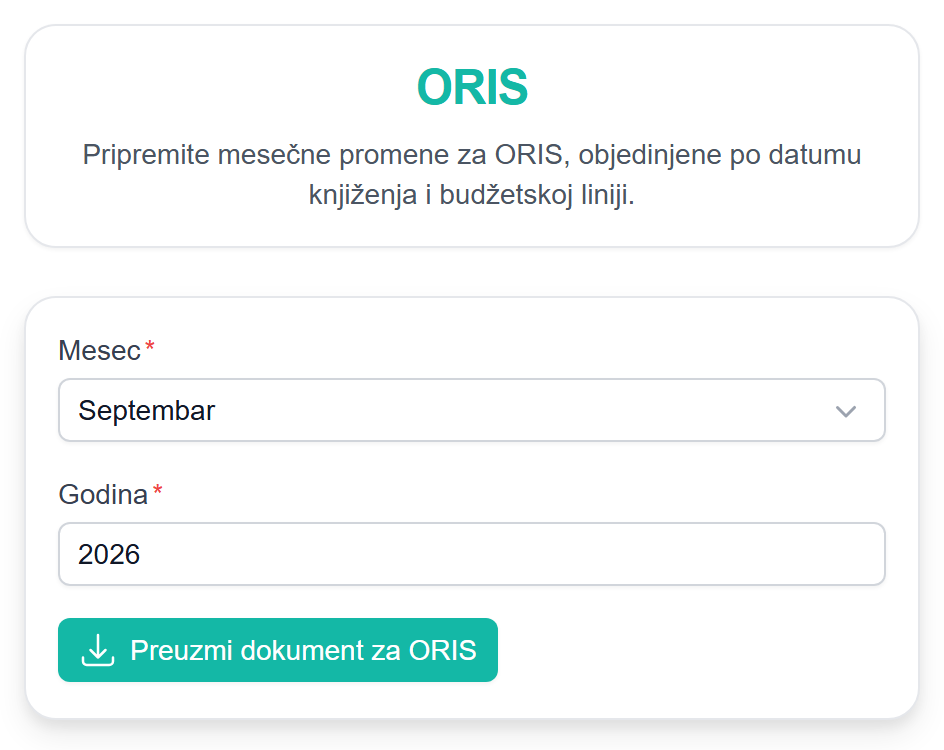Click the chevron arrow in the Mesec field
Screen dimensions: 944x750
pyautogui.click(x=845, y=411)
